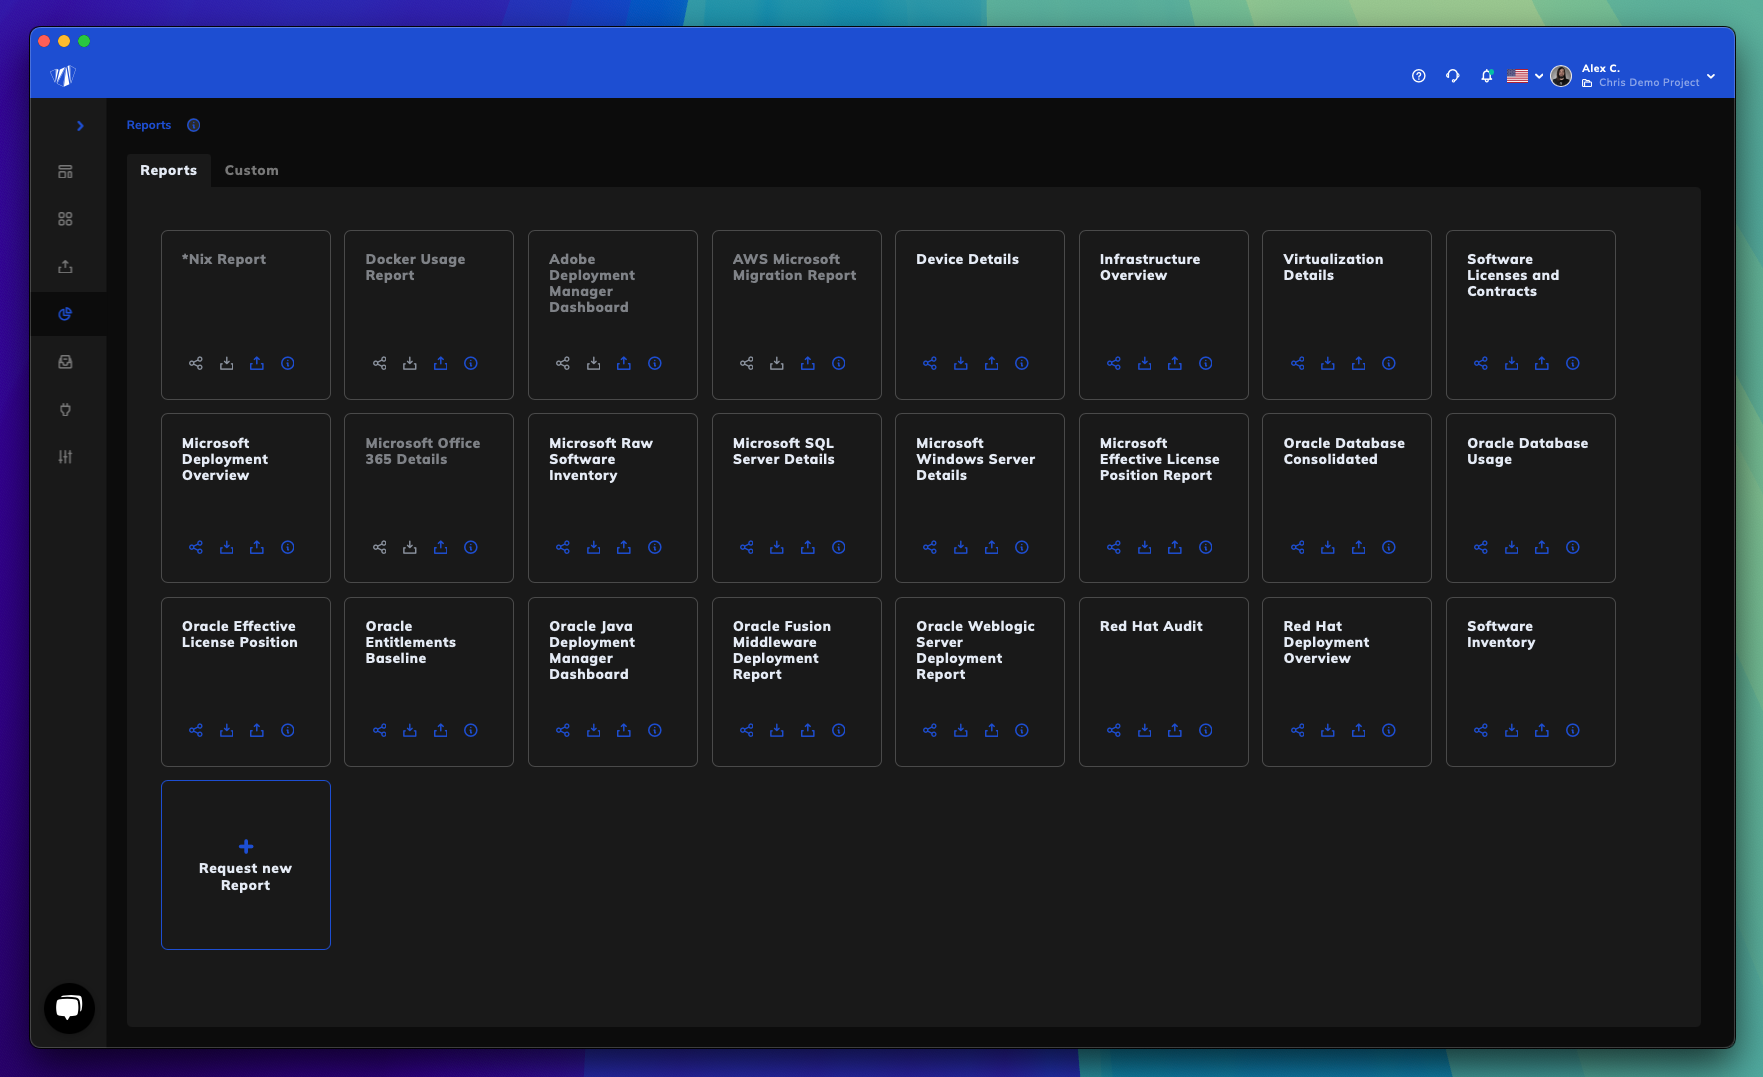Click the inbox icon in the sidebar

pos(66,362)
